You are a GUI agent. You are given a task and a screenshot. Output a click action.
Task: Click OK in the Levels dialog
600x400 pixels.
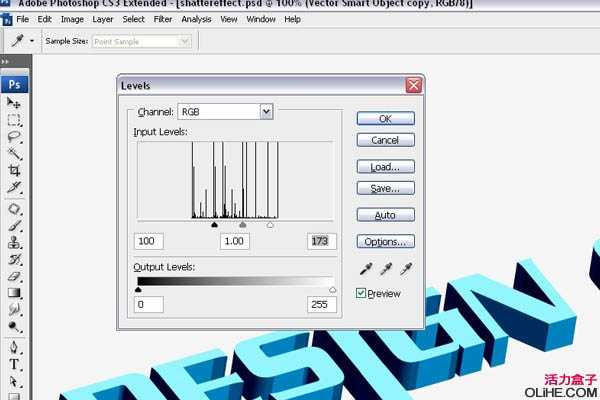(x=385, y=118)
